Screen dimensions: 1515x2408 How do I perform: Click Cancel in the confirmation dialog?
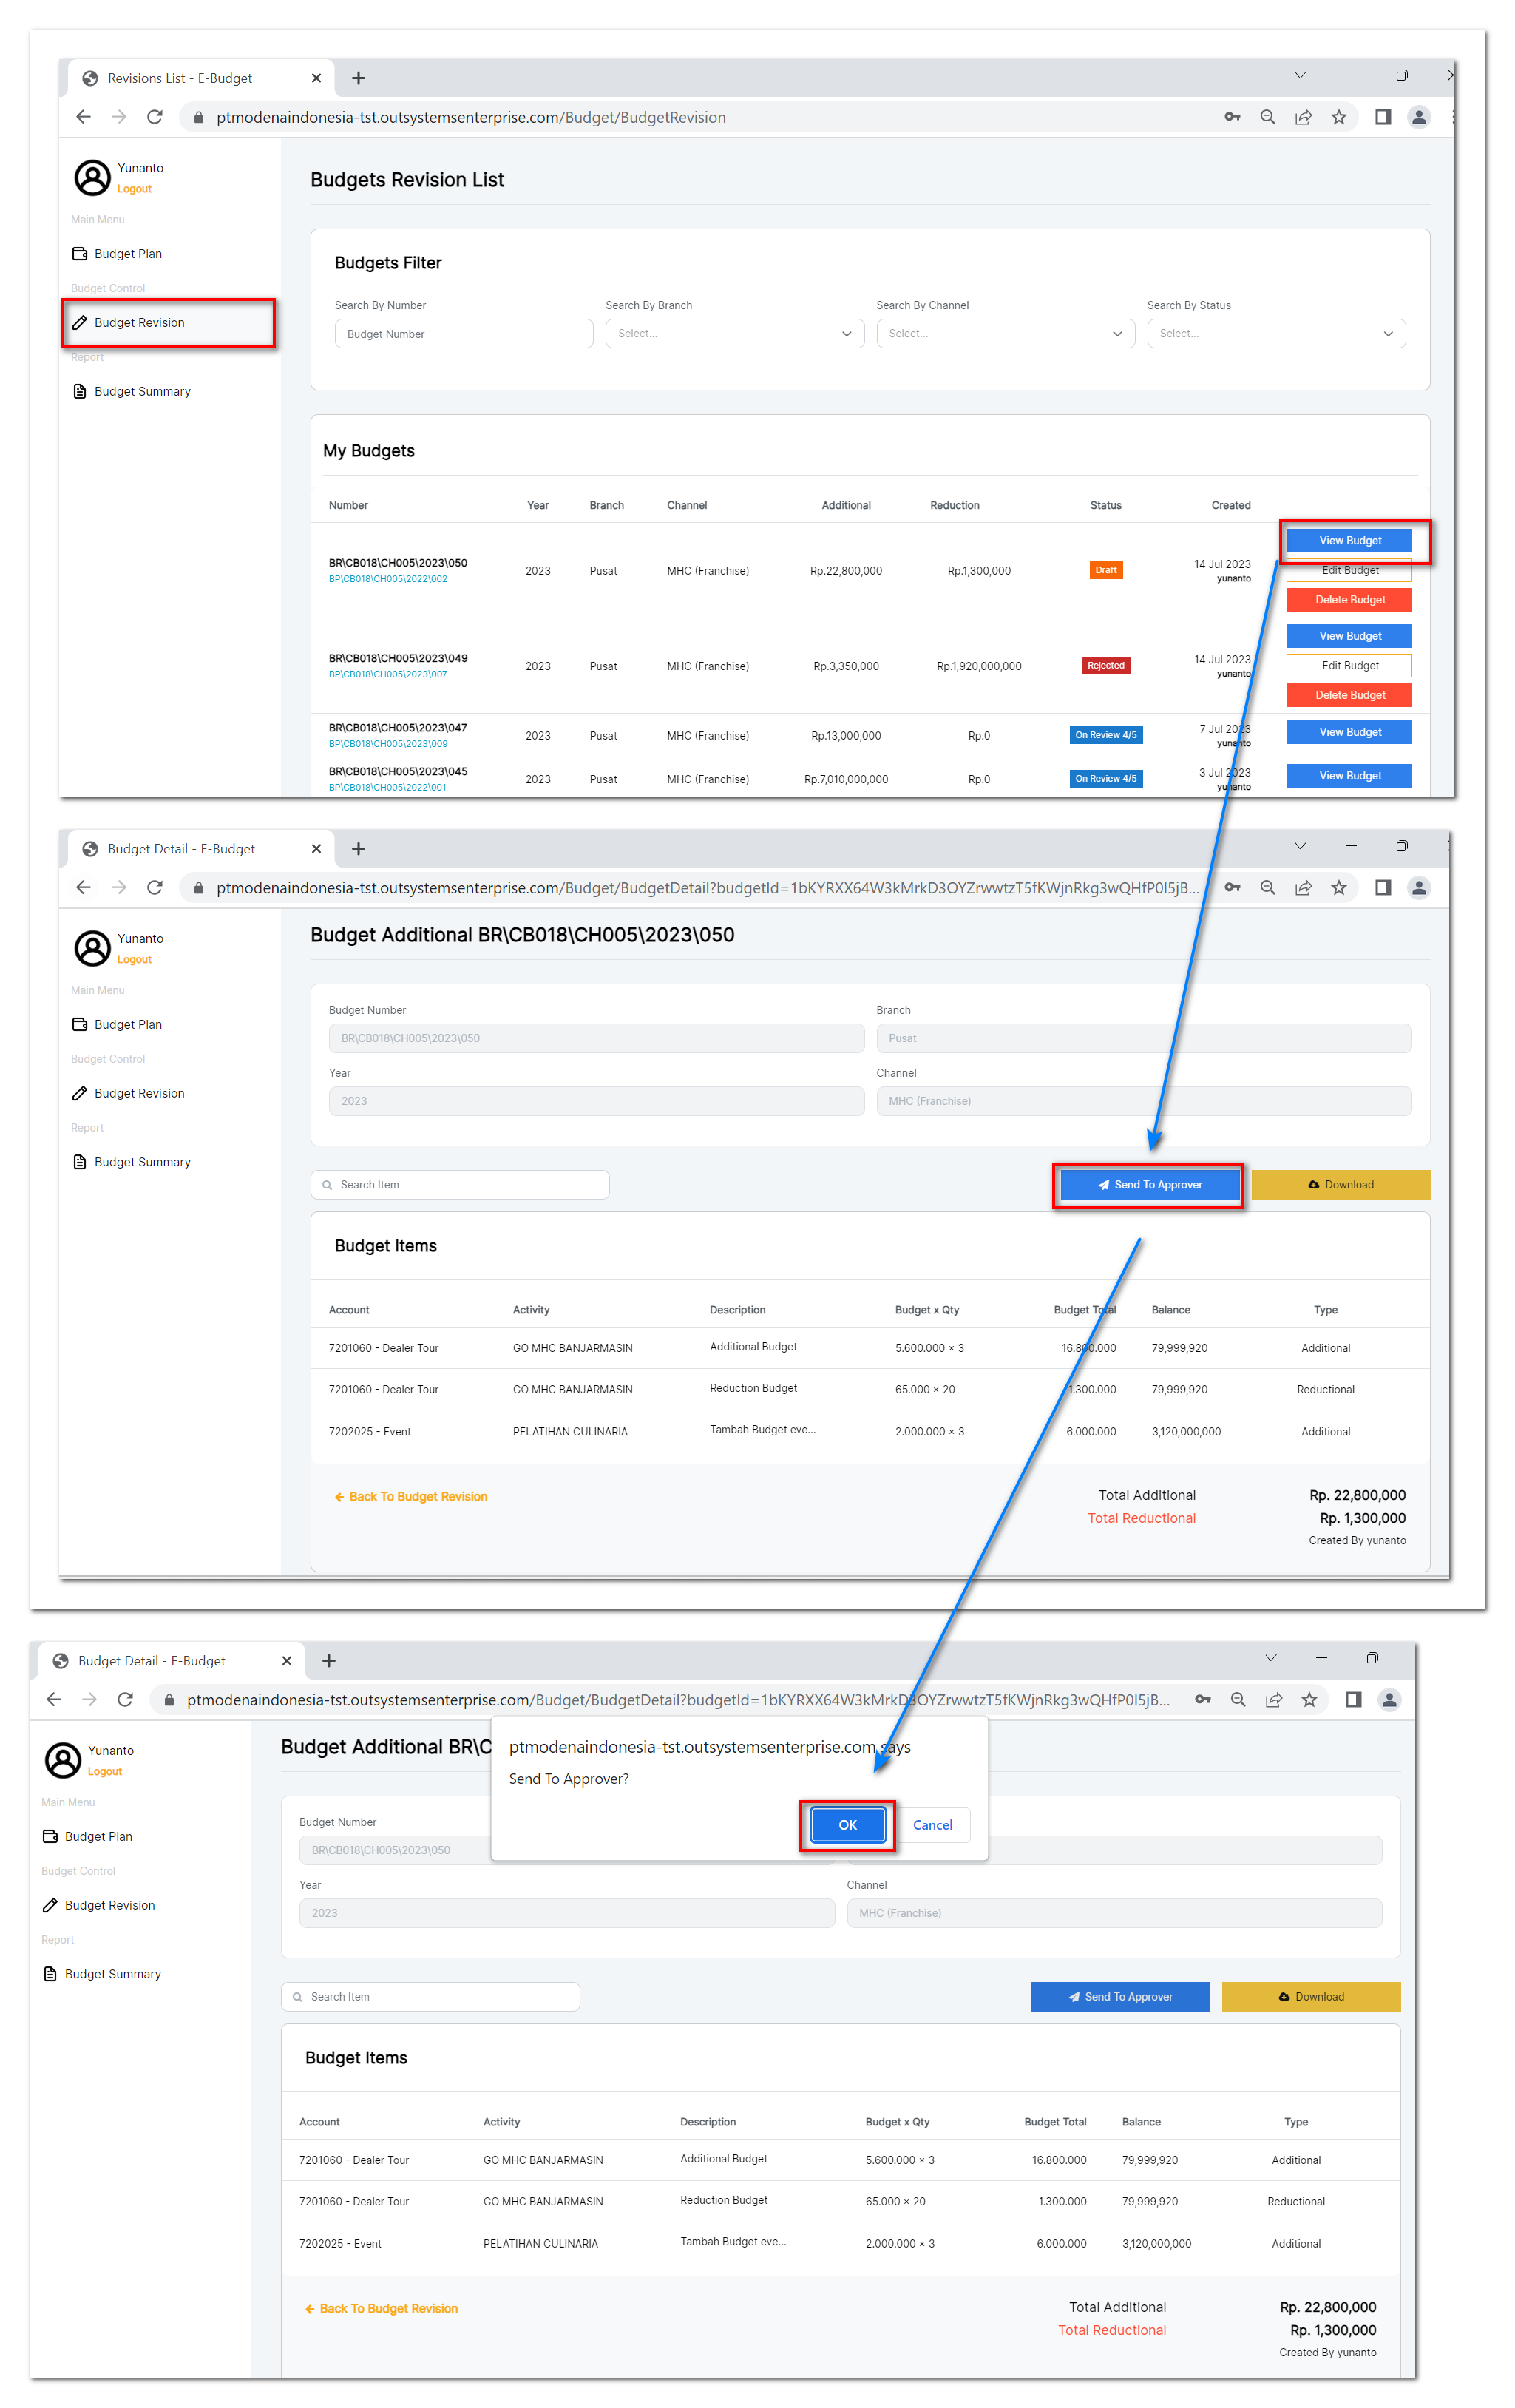932,1825
